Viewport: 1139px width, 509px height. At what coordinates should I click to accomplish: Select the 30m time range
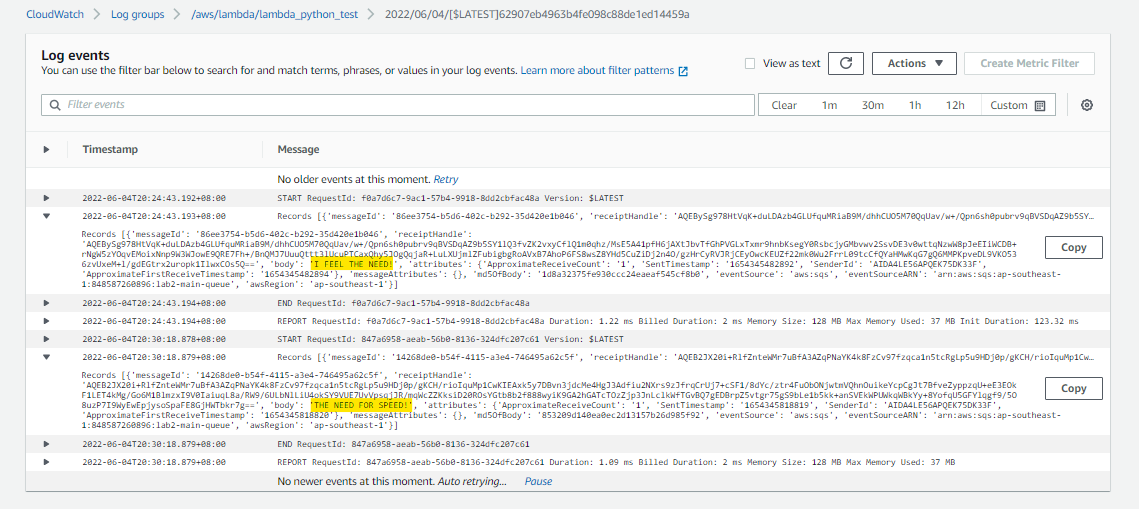(872, 105)
